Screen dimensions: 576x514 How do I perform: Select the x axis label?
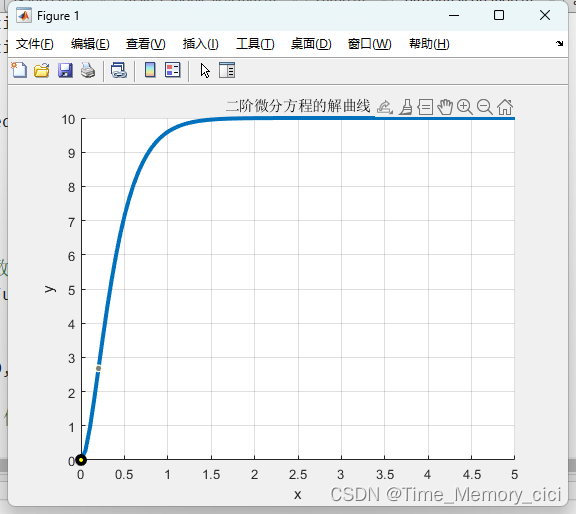(x=298, y=495)
